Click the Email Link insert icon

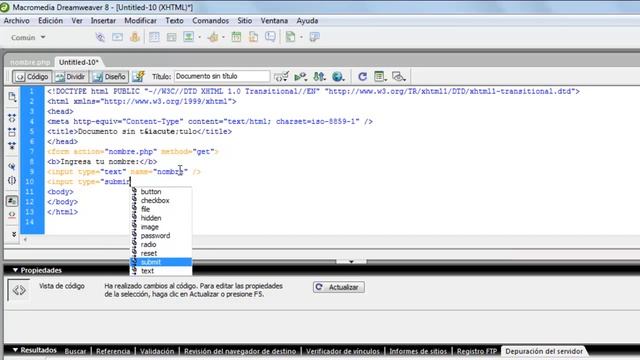118,37
